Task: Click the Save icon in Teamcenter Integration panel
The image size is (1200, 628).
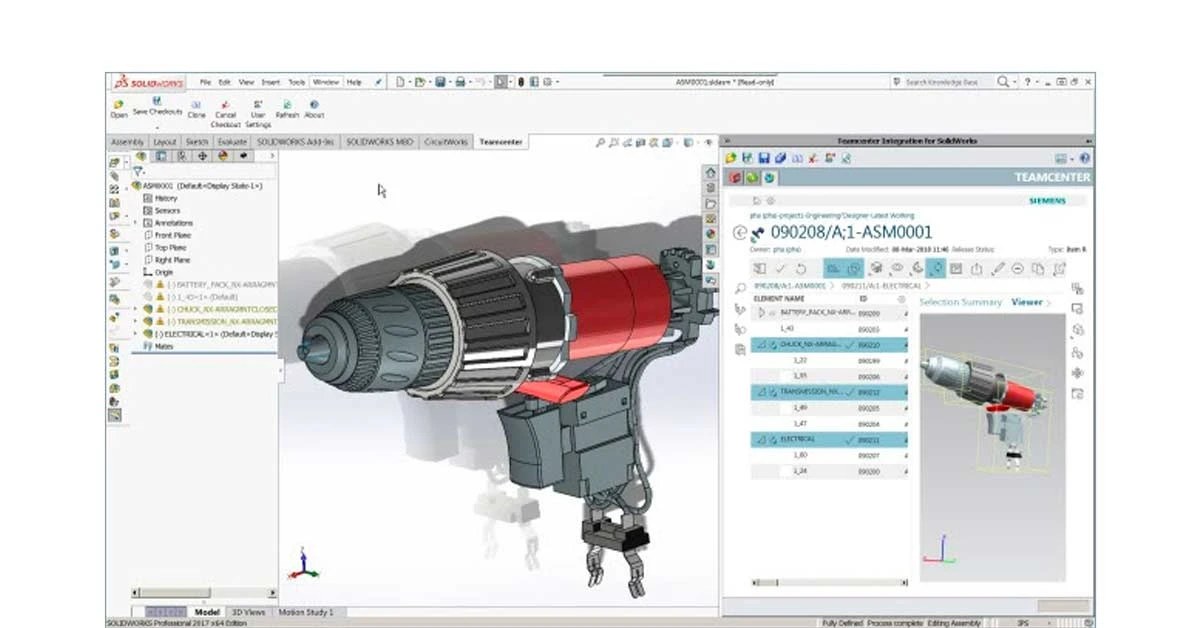Action: (x=763, y=157)
